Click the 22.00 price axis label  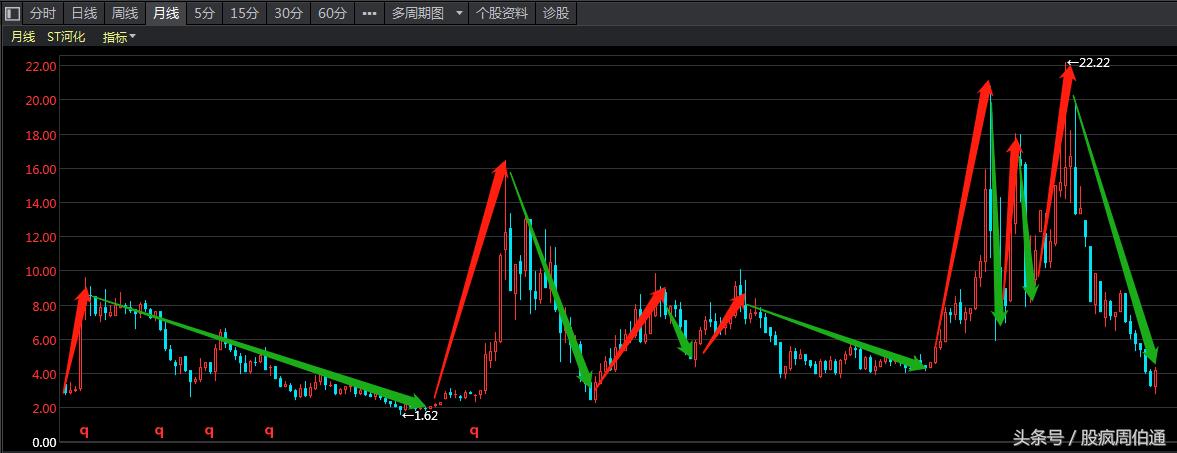point(41,66)
